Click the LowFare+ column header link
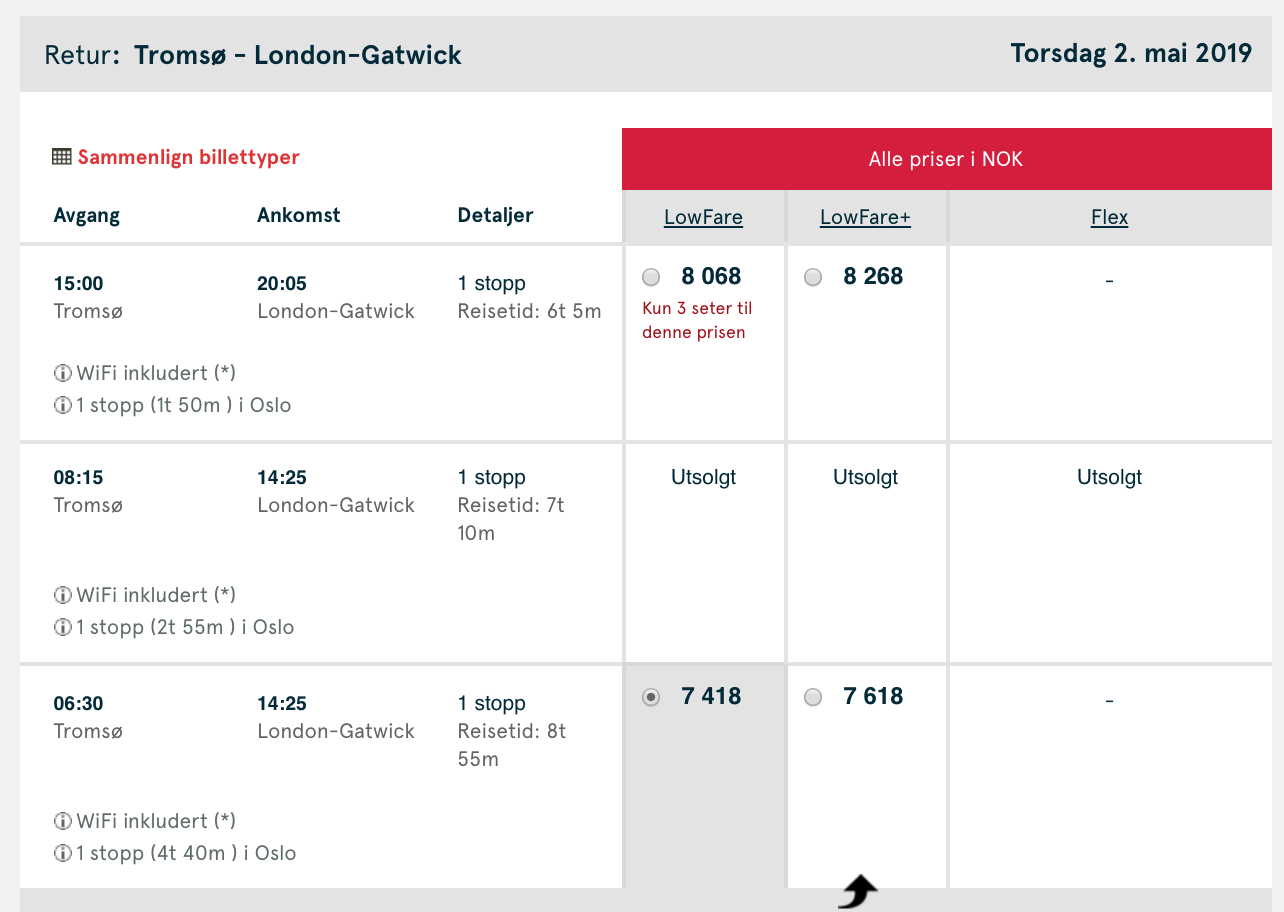 [865, 217]
